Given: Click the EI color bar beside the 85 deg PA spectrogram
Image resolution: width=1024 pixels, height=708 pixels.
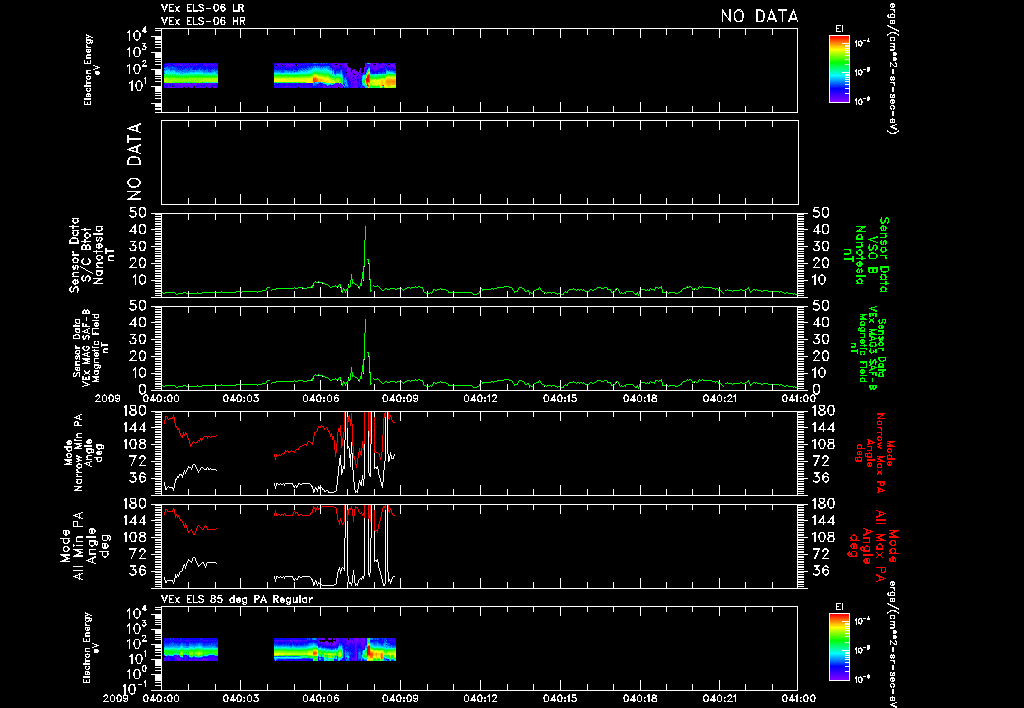Looking at the screenshot, I should click(x=839, y=647).
